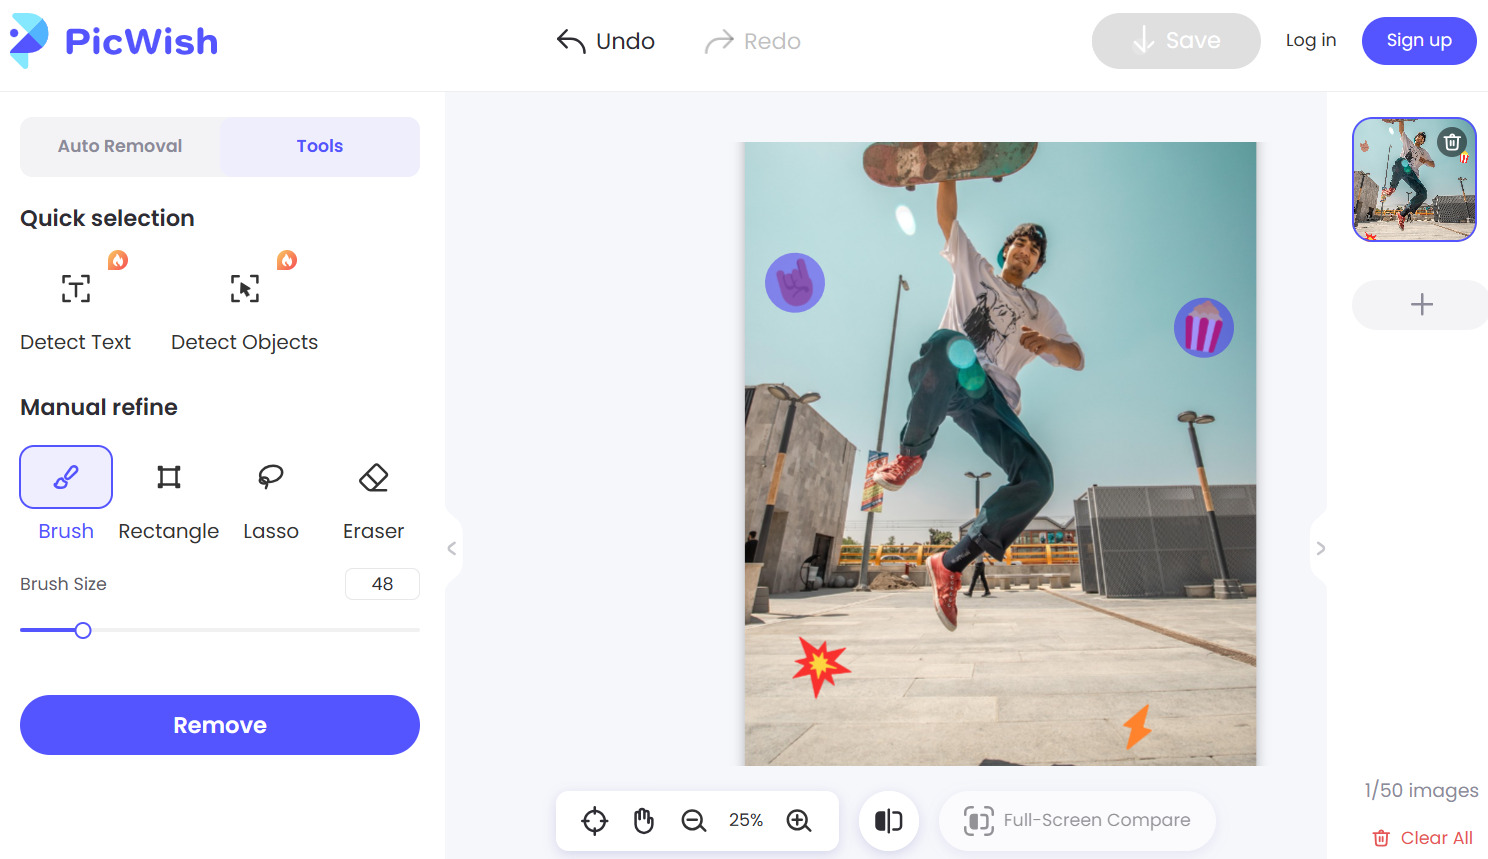The image size is (1488, 859).
Task: Zoom in on the canvas
Action: pos(799,820)
